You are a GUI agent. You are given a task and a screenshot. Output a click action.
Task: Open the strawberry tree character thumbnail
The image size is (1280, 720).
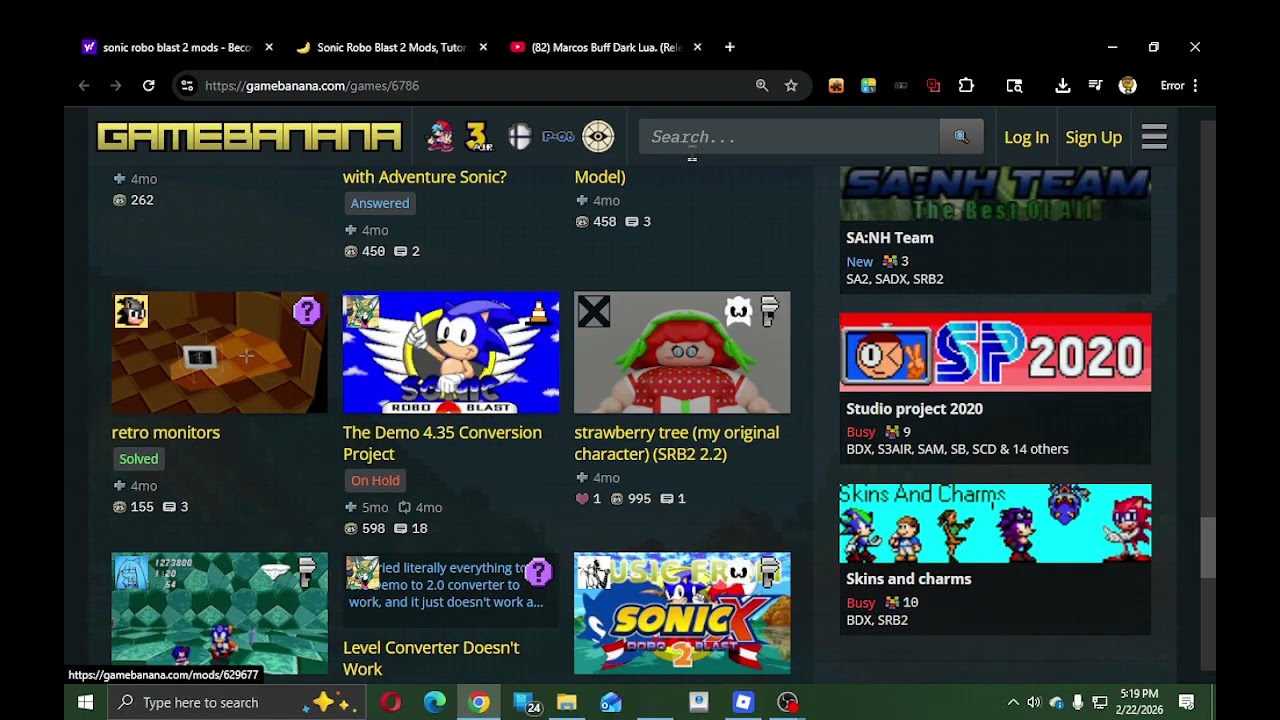click(682, 352)
